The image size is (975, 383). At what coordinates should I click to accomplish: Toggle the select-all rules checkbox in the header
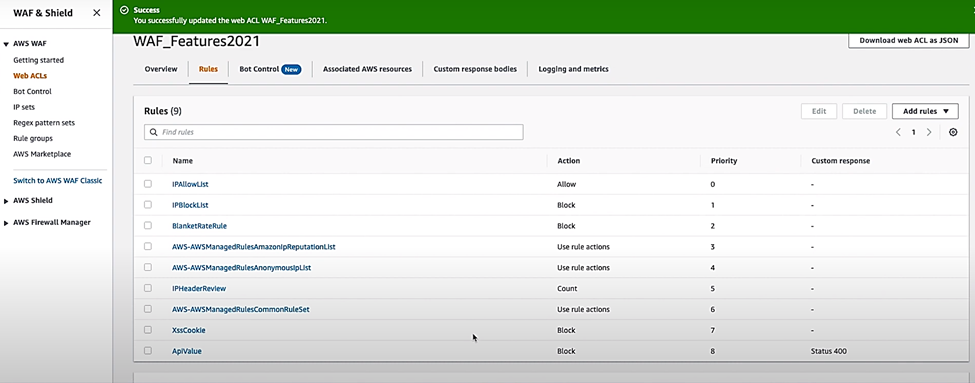click(x=148, y=160)
